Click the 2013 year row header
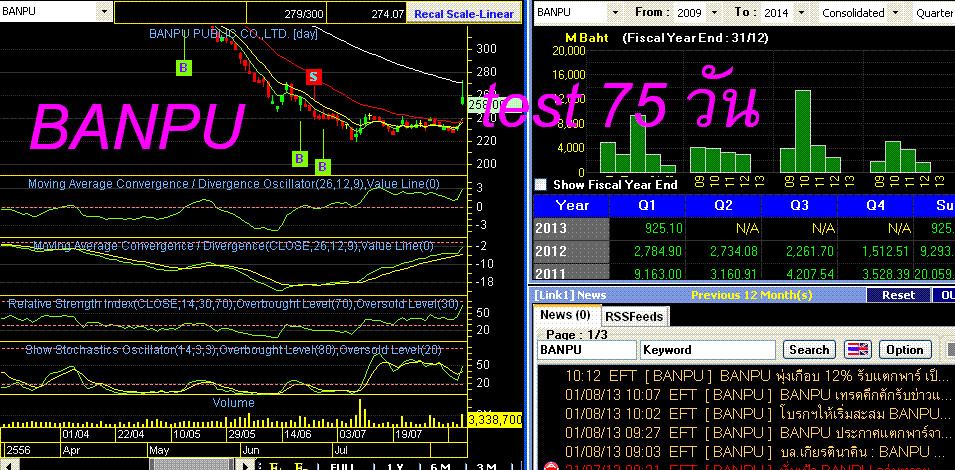The height and width of the screenshot is (470, 955). click(571, 228)
